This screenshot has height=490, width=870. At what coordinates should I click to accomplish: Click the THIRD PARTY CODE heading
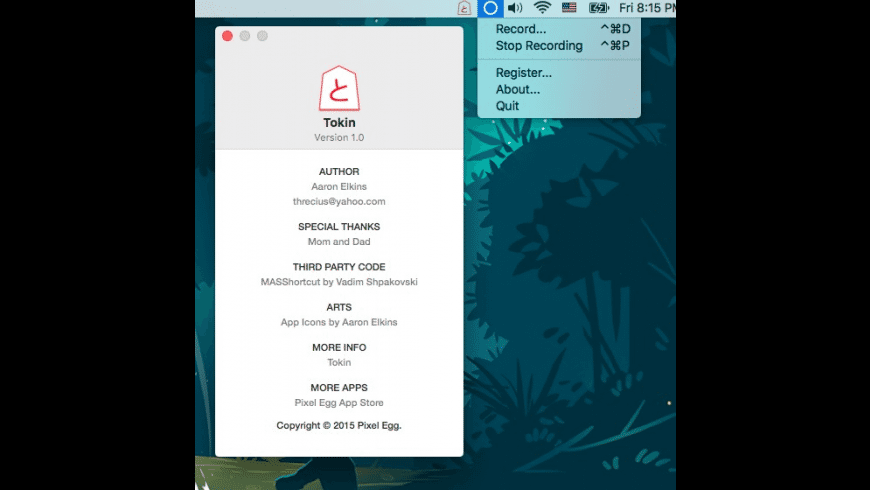tap(339, 267)
